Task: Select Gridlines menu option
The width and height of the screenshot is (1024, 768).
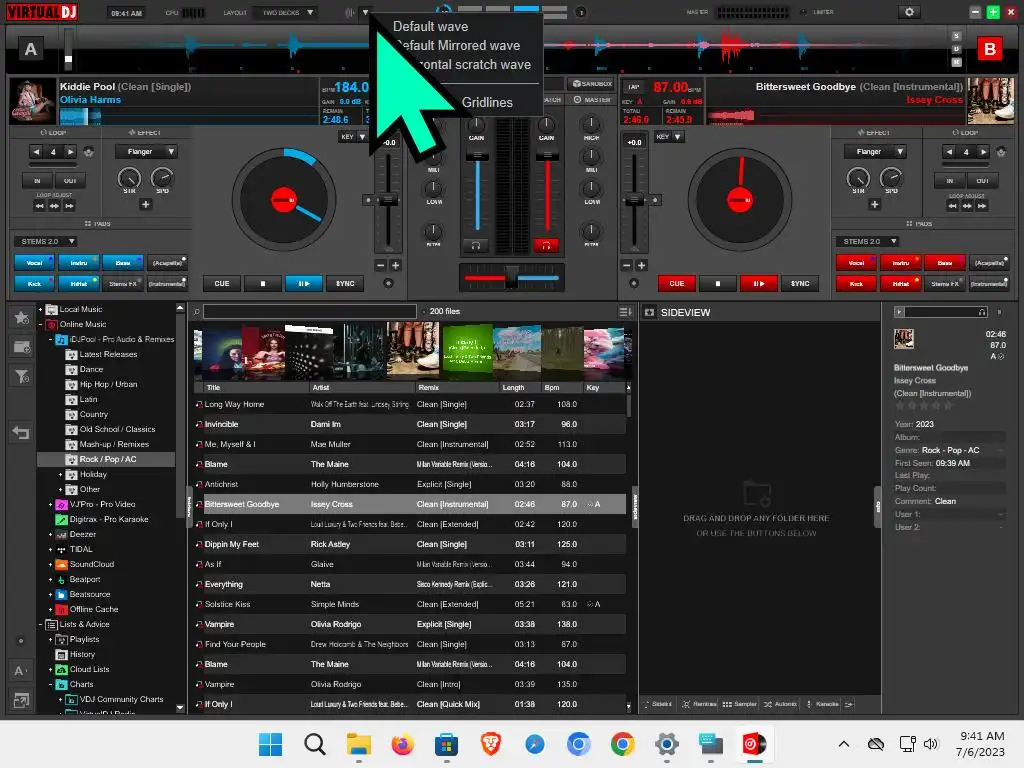Action: [487, 103]
